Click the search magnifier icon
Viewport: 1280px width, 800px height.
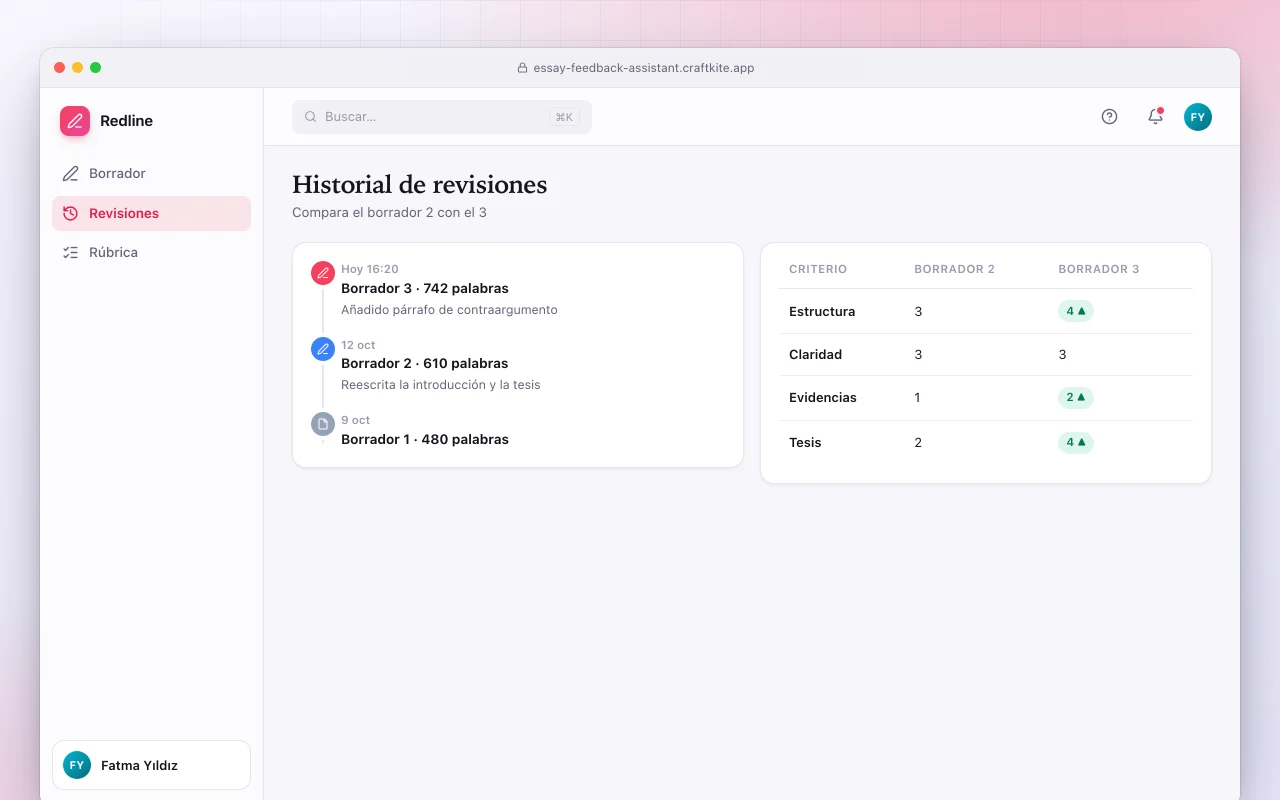[310, 117]
